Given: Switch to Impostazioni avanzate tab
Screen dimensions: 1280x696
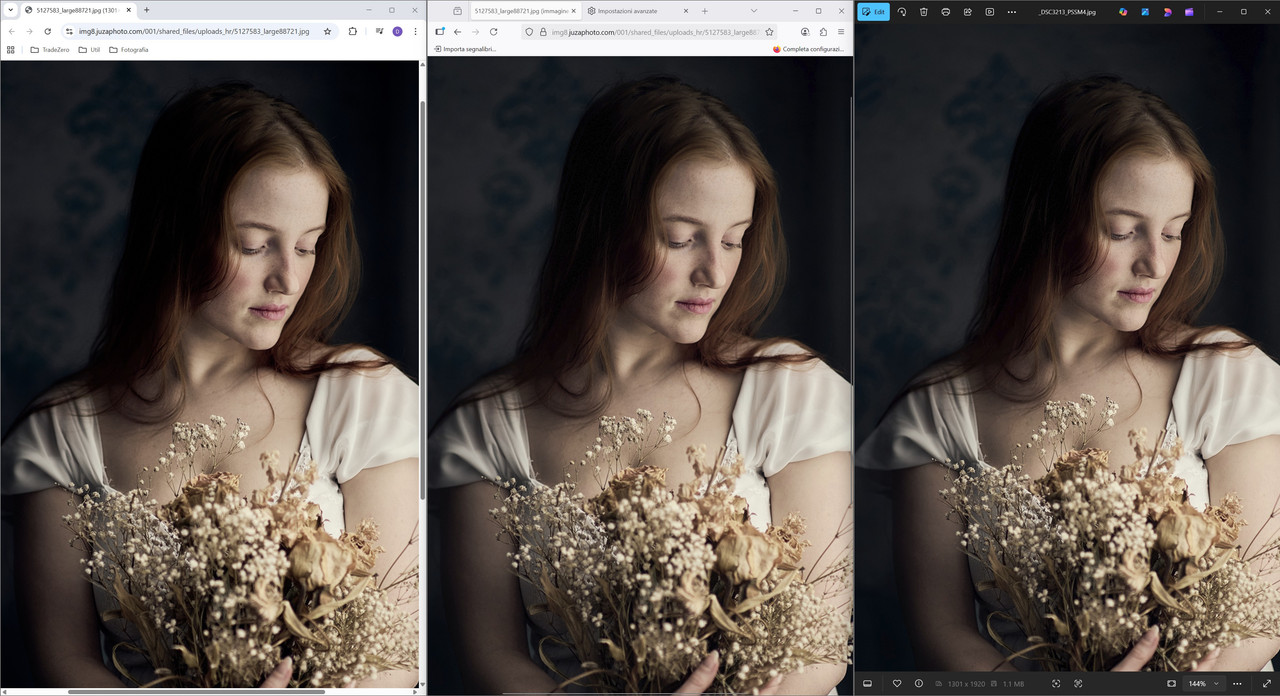Looking at the screenshot, I should [x=637, y=10].
